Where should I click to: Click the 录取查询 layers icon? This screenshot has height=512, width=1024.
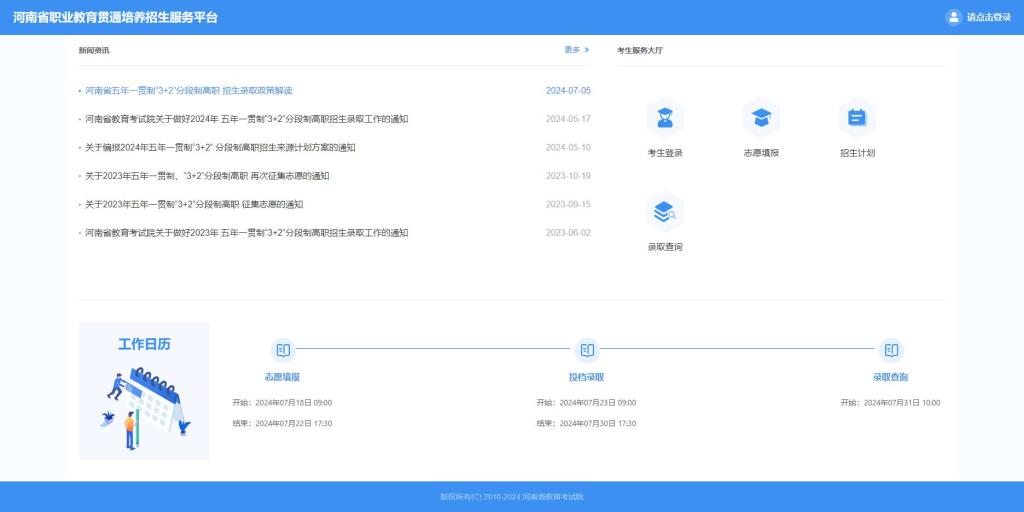point(665,212)
